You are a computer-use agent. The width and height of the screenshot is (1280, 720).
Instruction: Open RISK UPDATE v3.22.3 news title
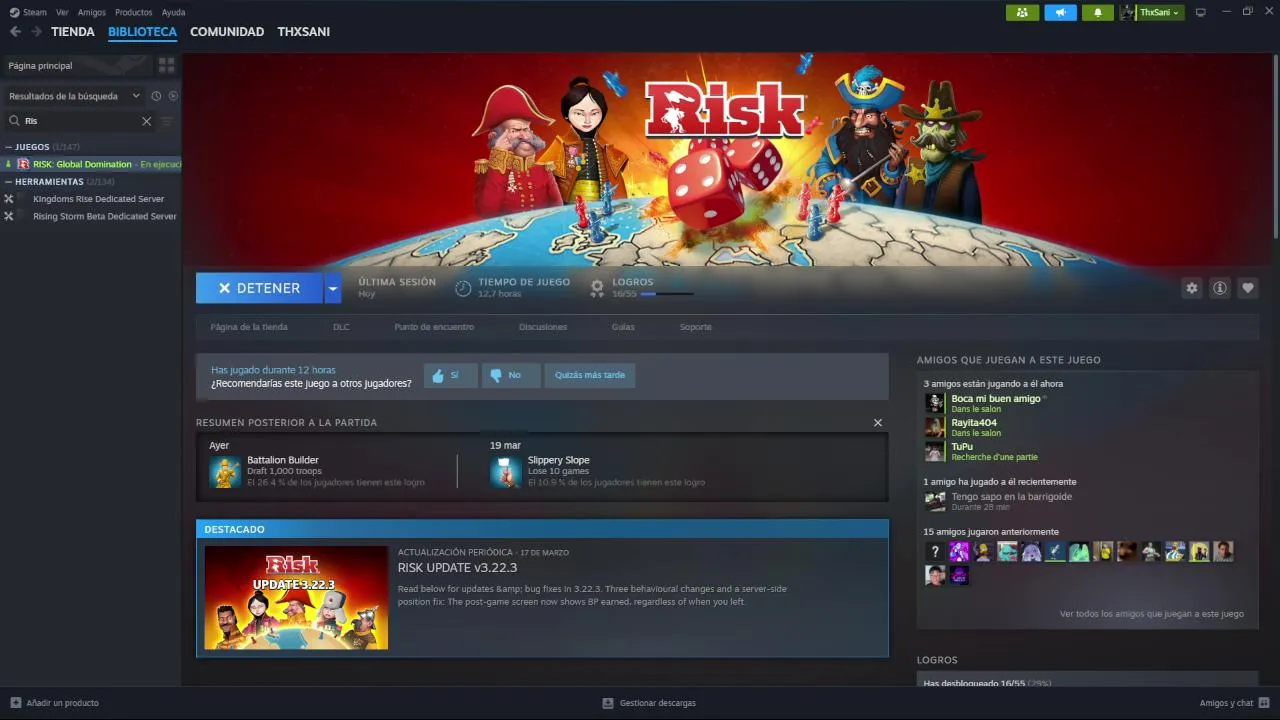point(457,568)
